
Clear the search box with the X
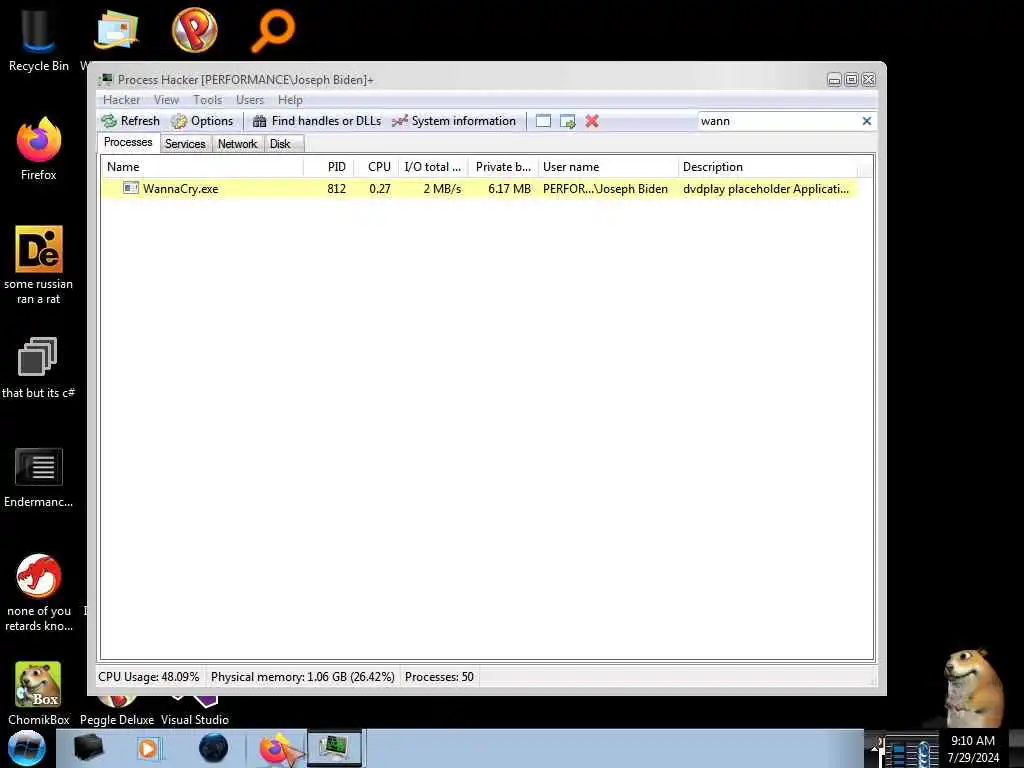pos(867,121)
